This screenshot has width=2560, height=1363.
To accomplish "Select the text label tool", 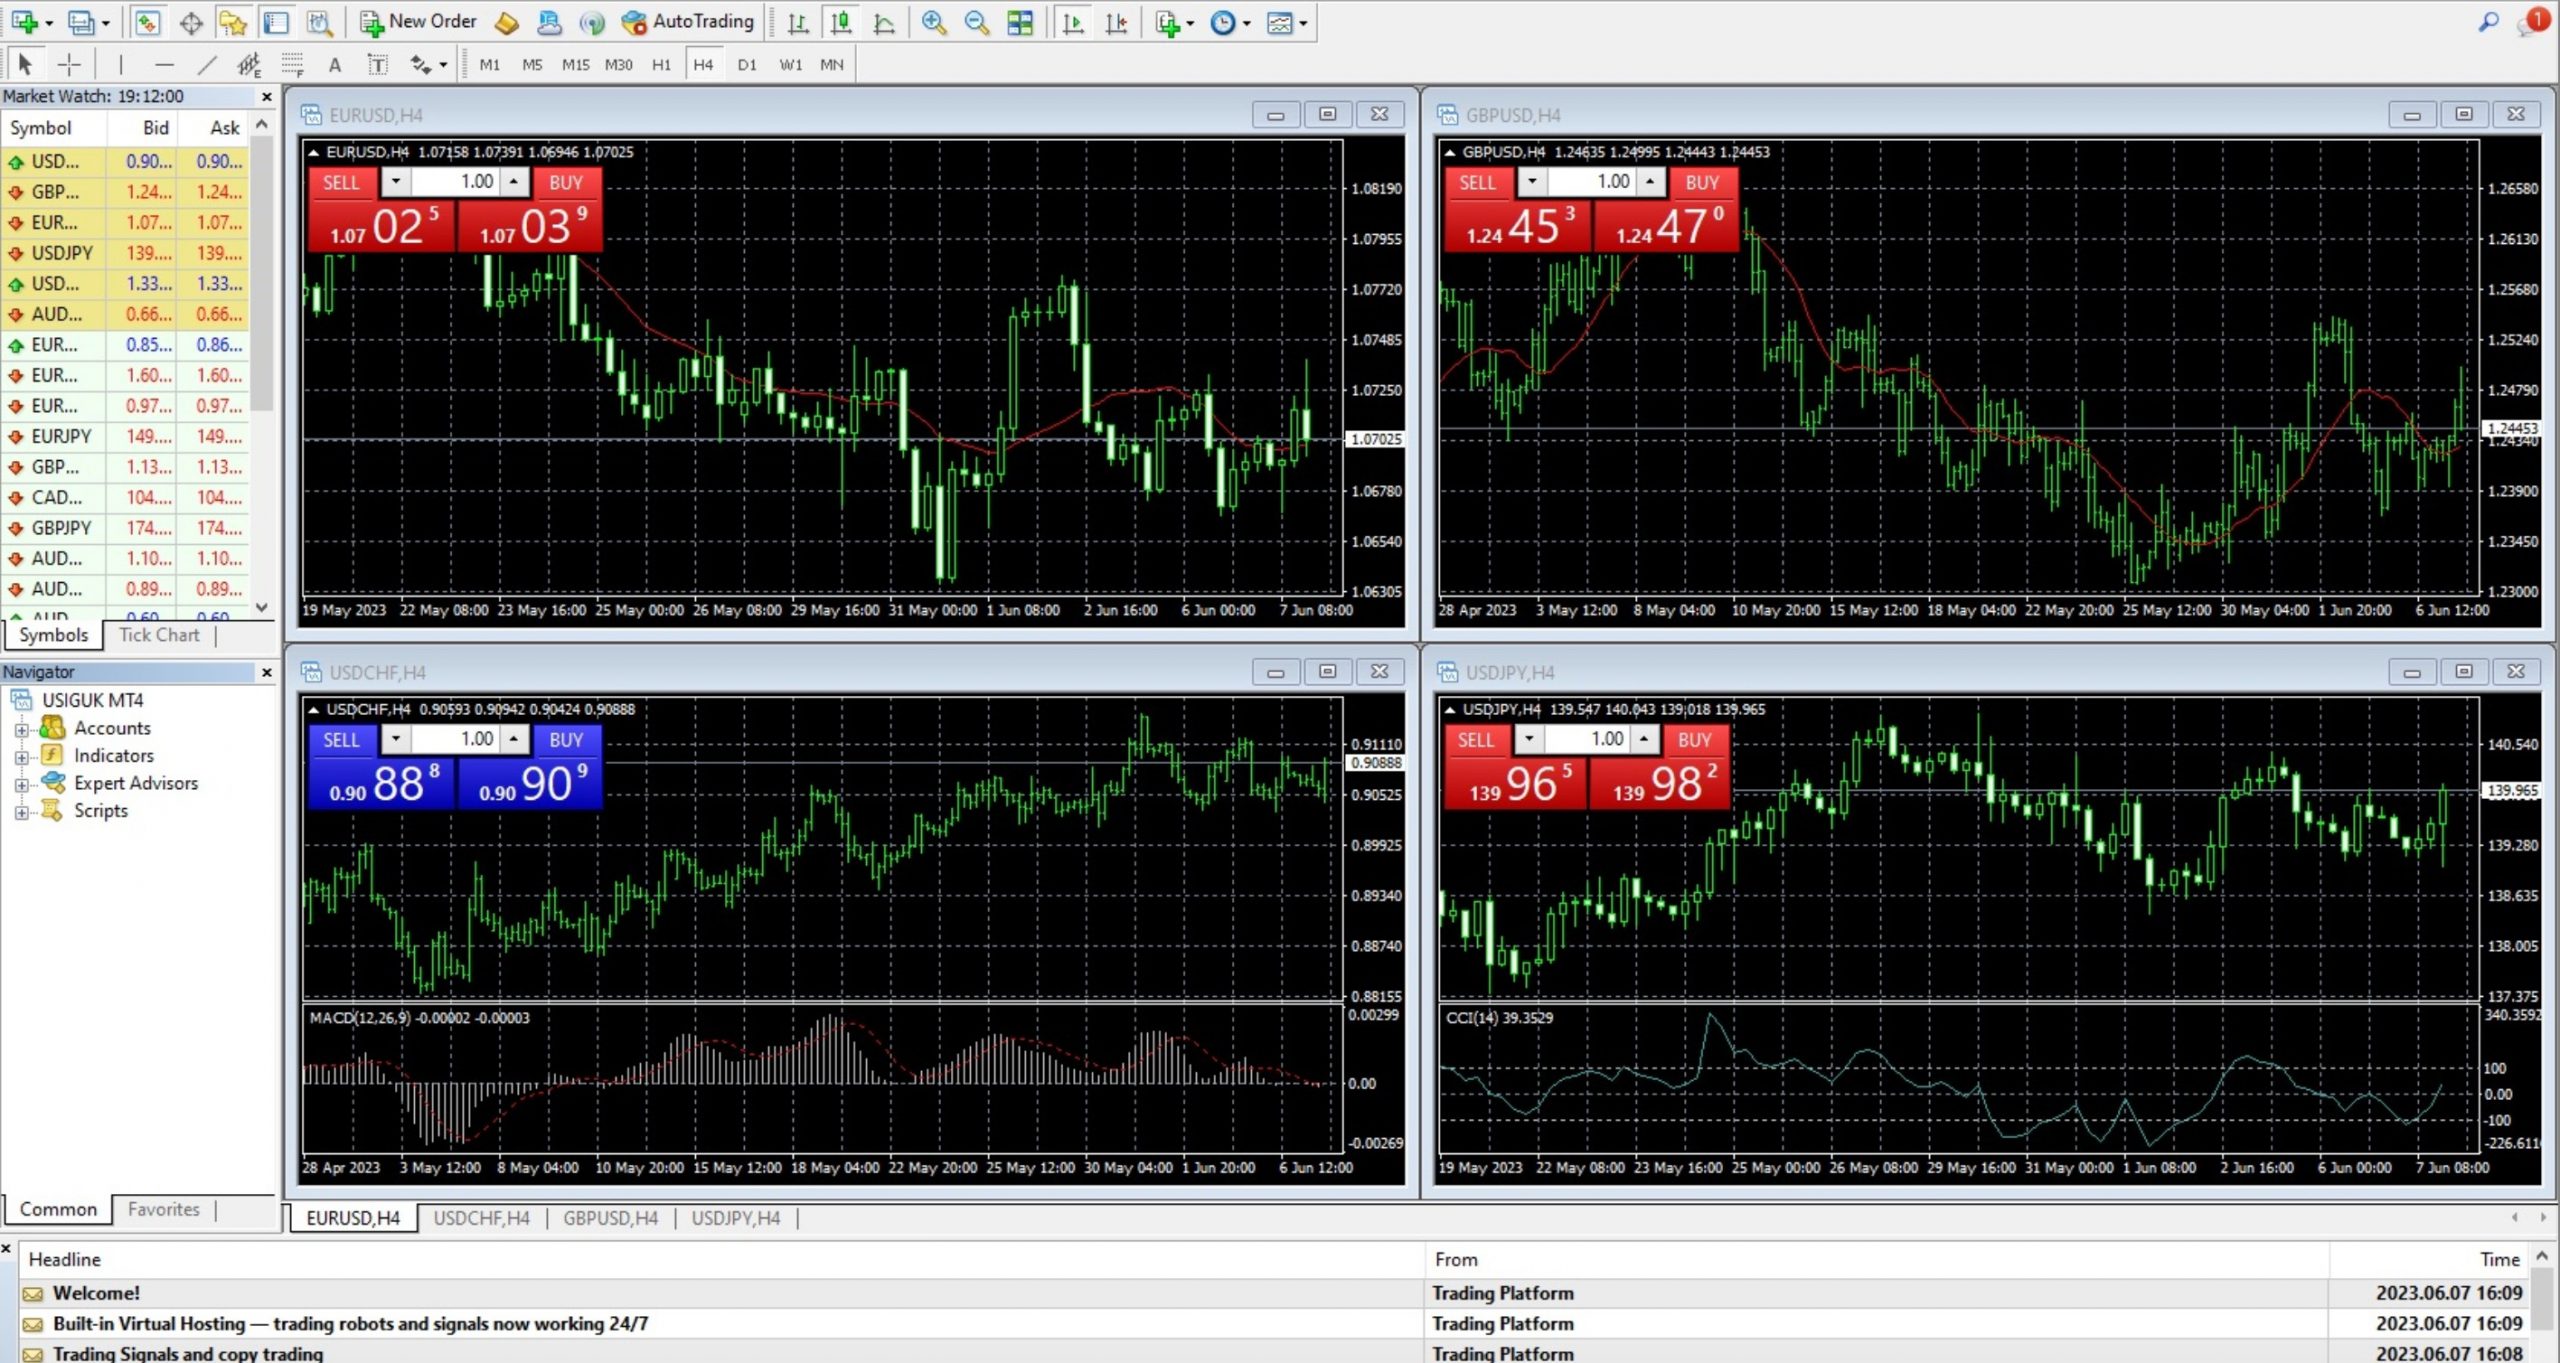I will [x=377, y=65].
